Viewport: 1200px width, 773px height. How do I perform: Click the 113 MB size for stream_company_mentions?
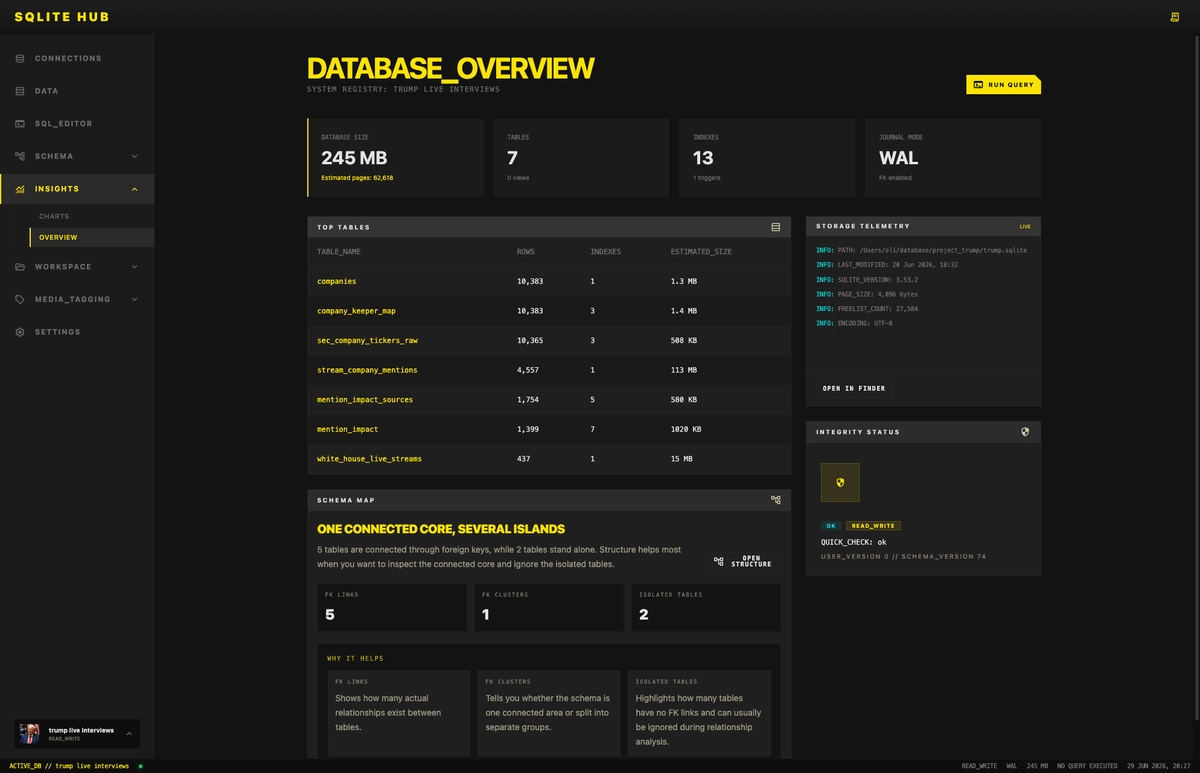coord(684,370)
